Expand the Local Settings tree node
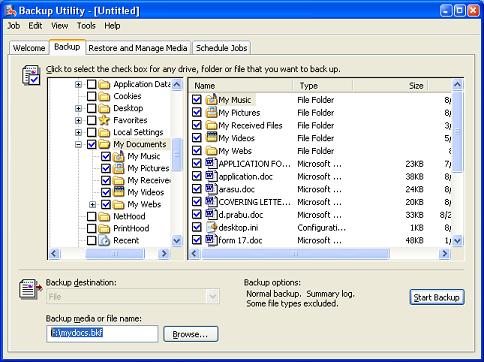The width and height of the screenshot is (484, 362). point(78,132)
